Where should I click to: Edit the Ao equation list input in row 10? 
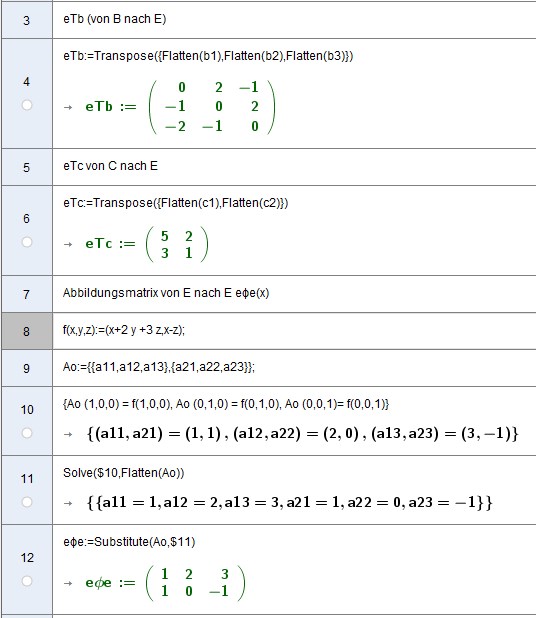click(226, 404)
